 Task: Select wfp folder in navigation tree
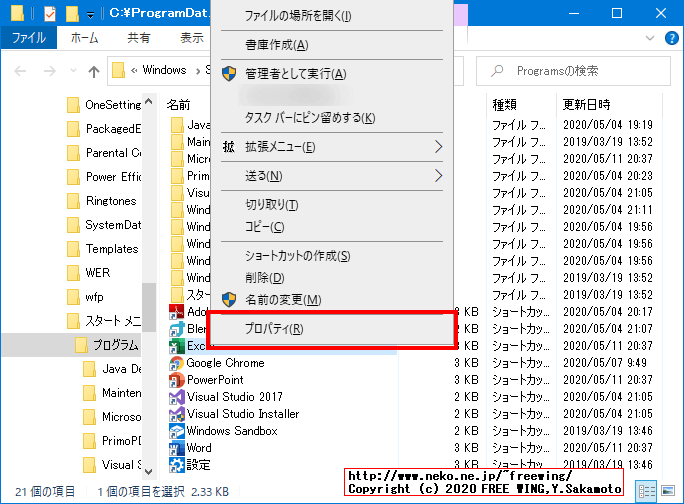tap(86, 297)
